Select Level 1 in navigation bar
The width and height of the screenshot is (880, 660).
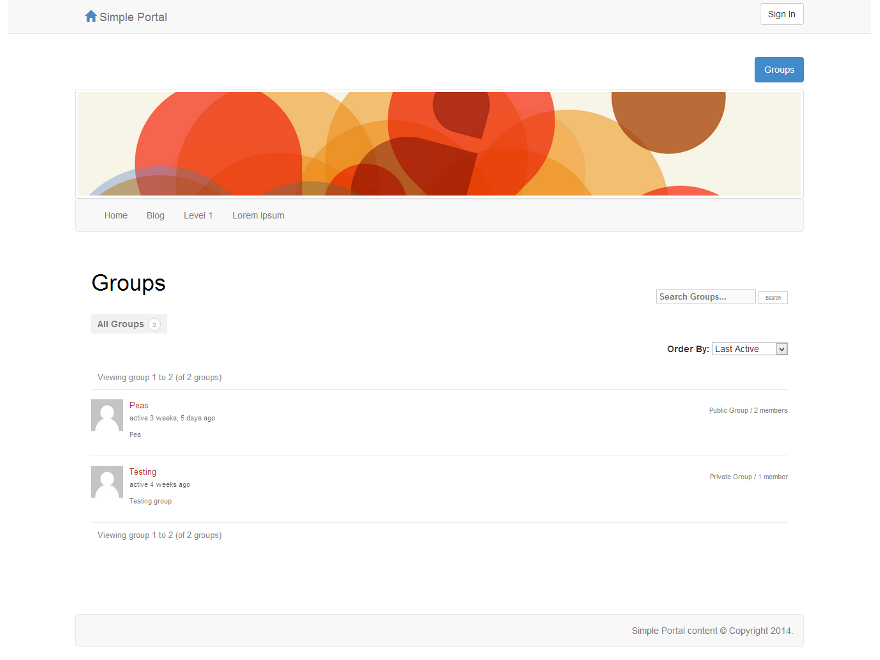click(x=198, y=216)
